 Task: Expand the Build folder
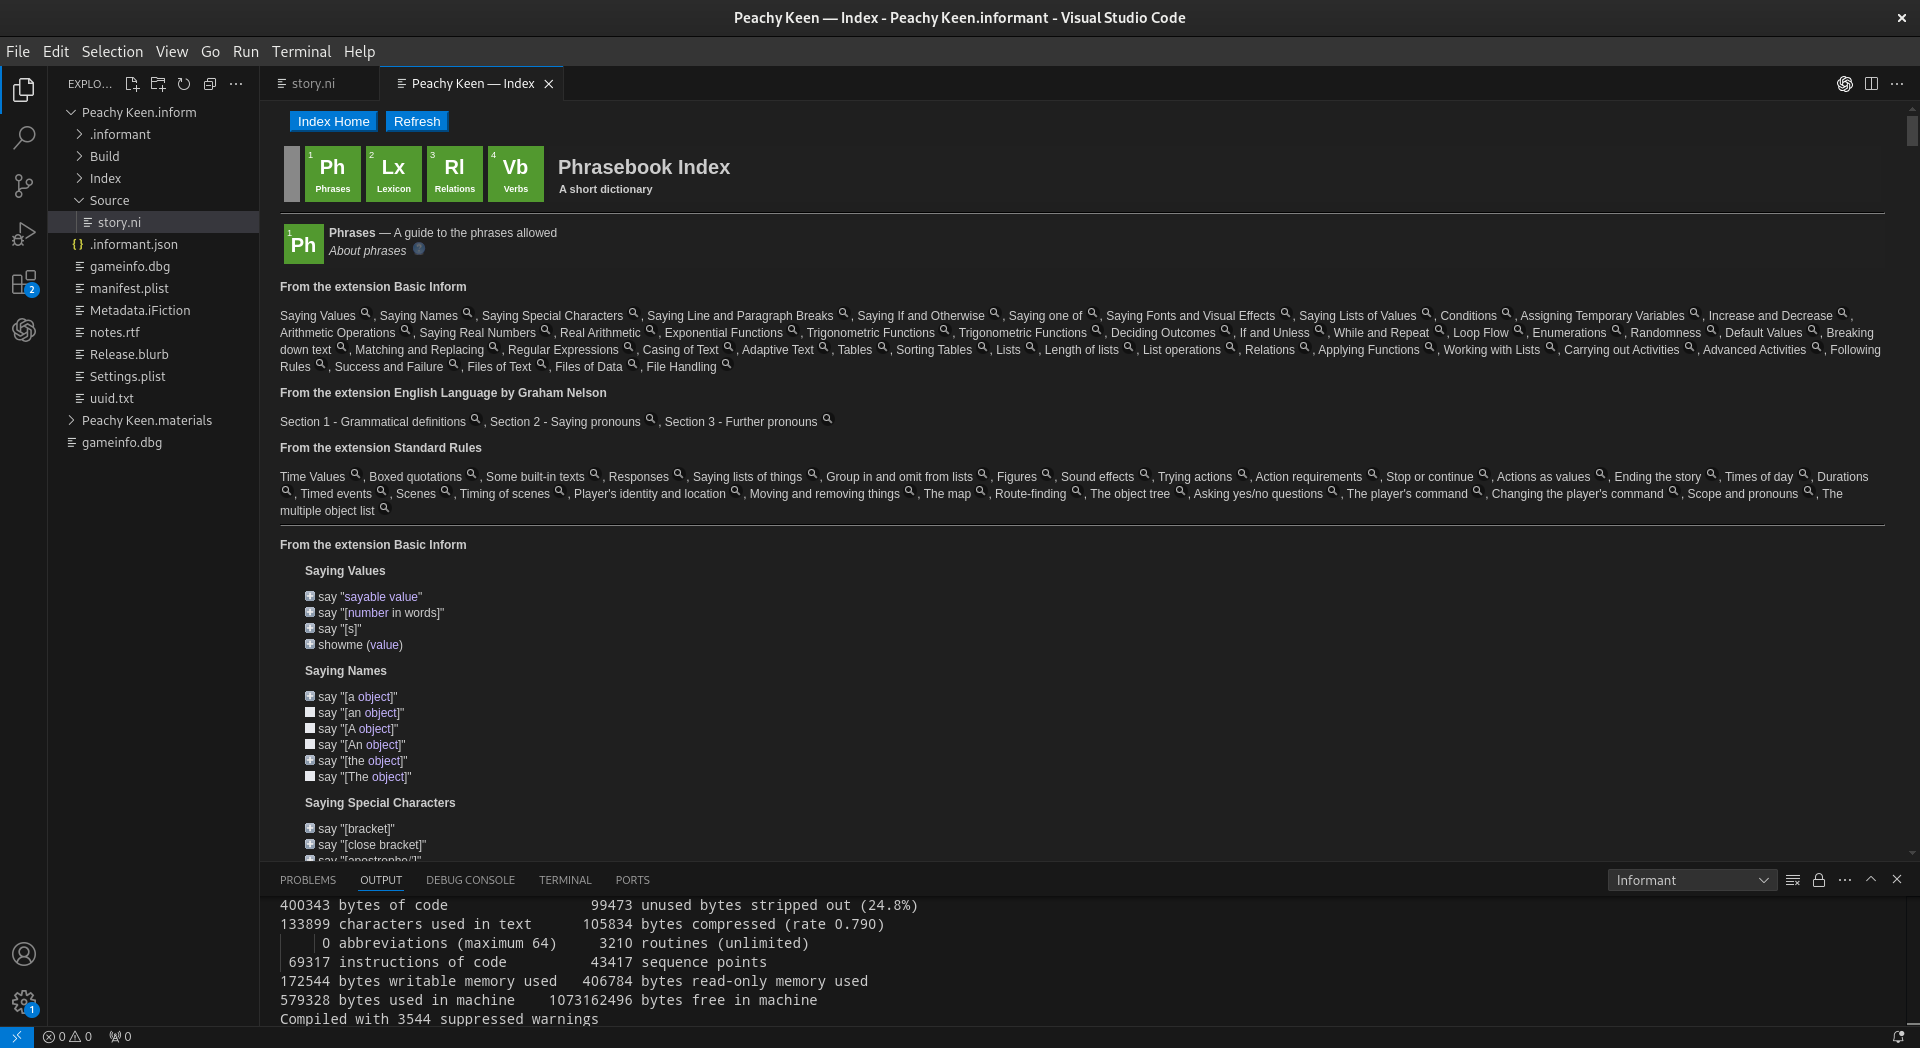(155, 156)
